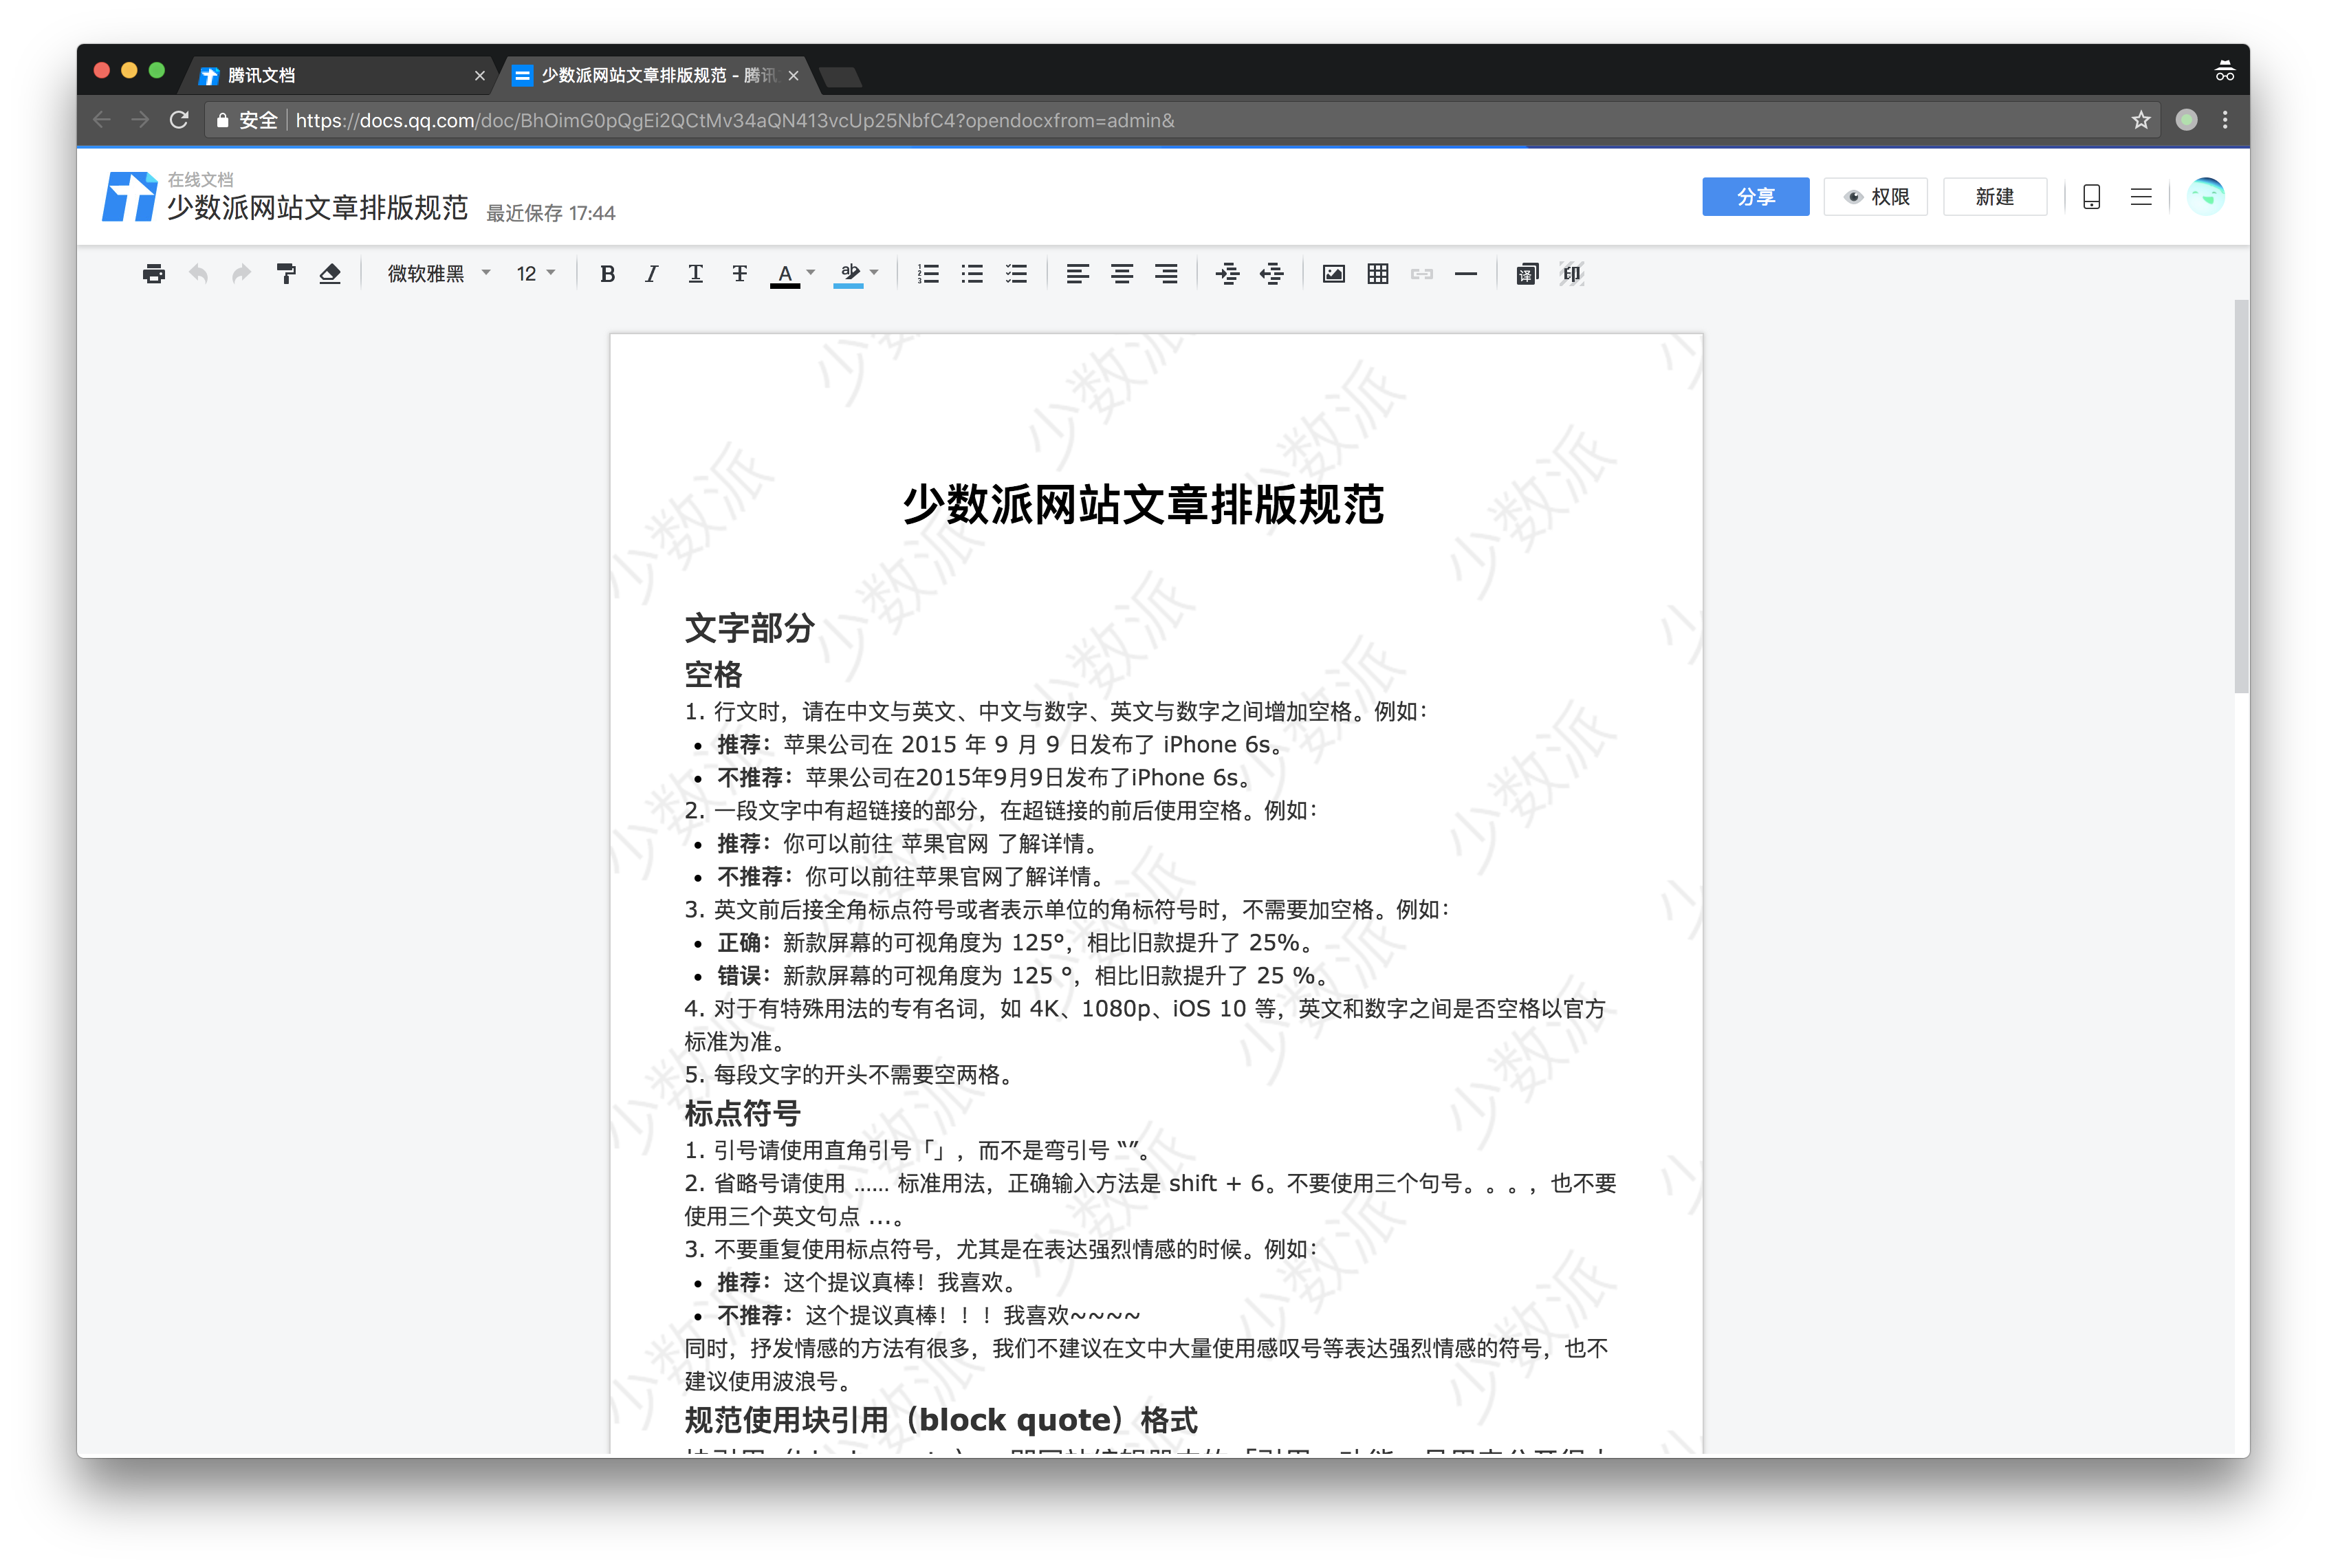Open the 微软雅黑 font family dropdown
The image size is (2327, 1568).
[x=439, y=274]
